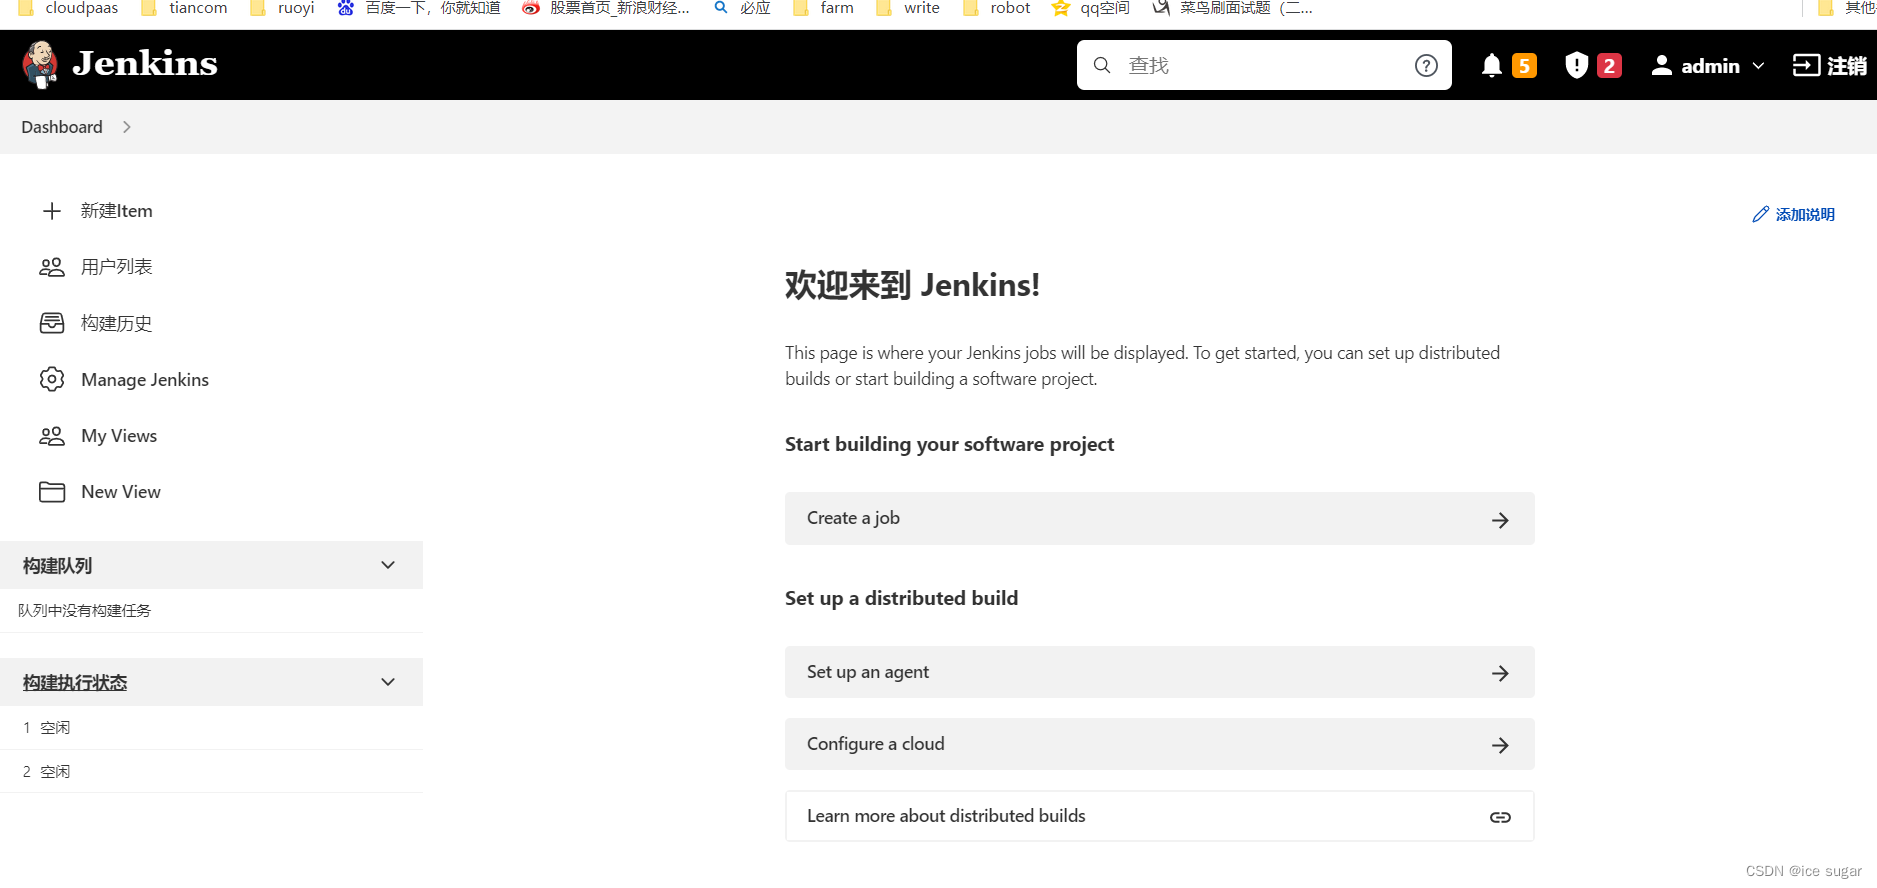Image resolution: width=1877 pixels, height=888 pixels.
Task: Open the 构建执行状态 header link
Action: (75, 683)
